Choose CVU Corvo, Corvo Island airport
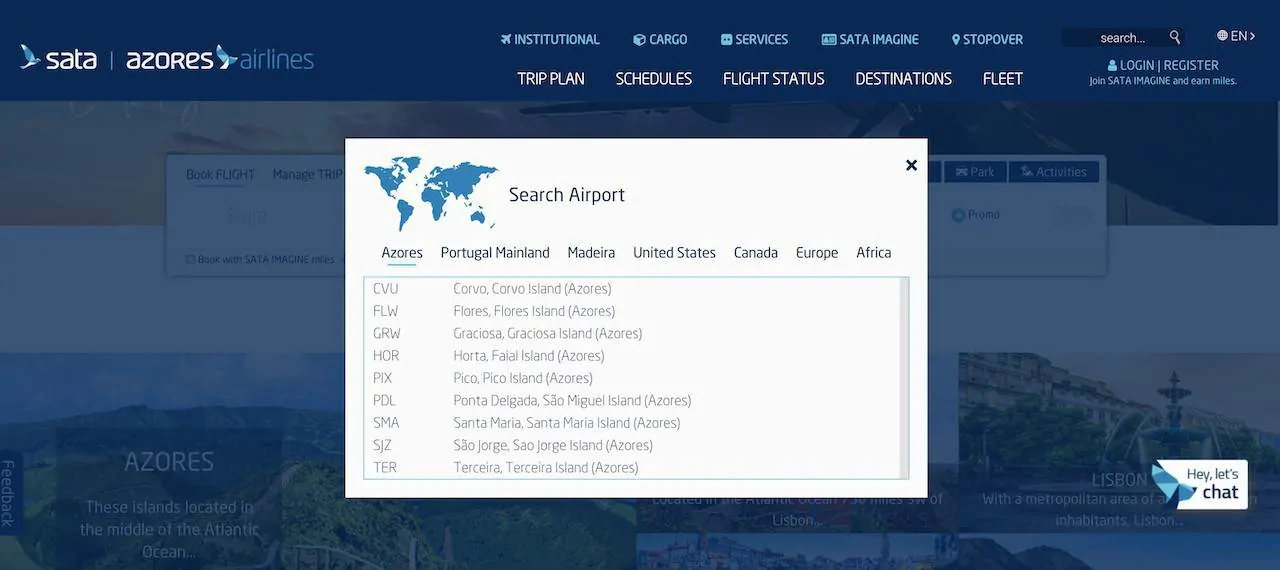This screenshot has height=570, width=1280. coord(632,289)
